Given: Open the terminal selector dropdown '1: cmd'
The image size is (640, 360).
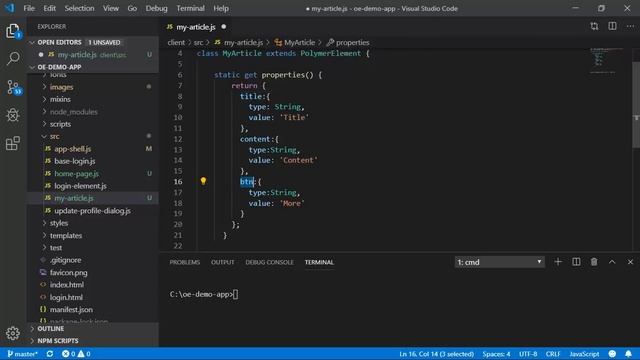Looking at the screenshot, I should click(499, 262).
